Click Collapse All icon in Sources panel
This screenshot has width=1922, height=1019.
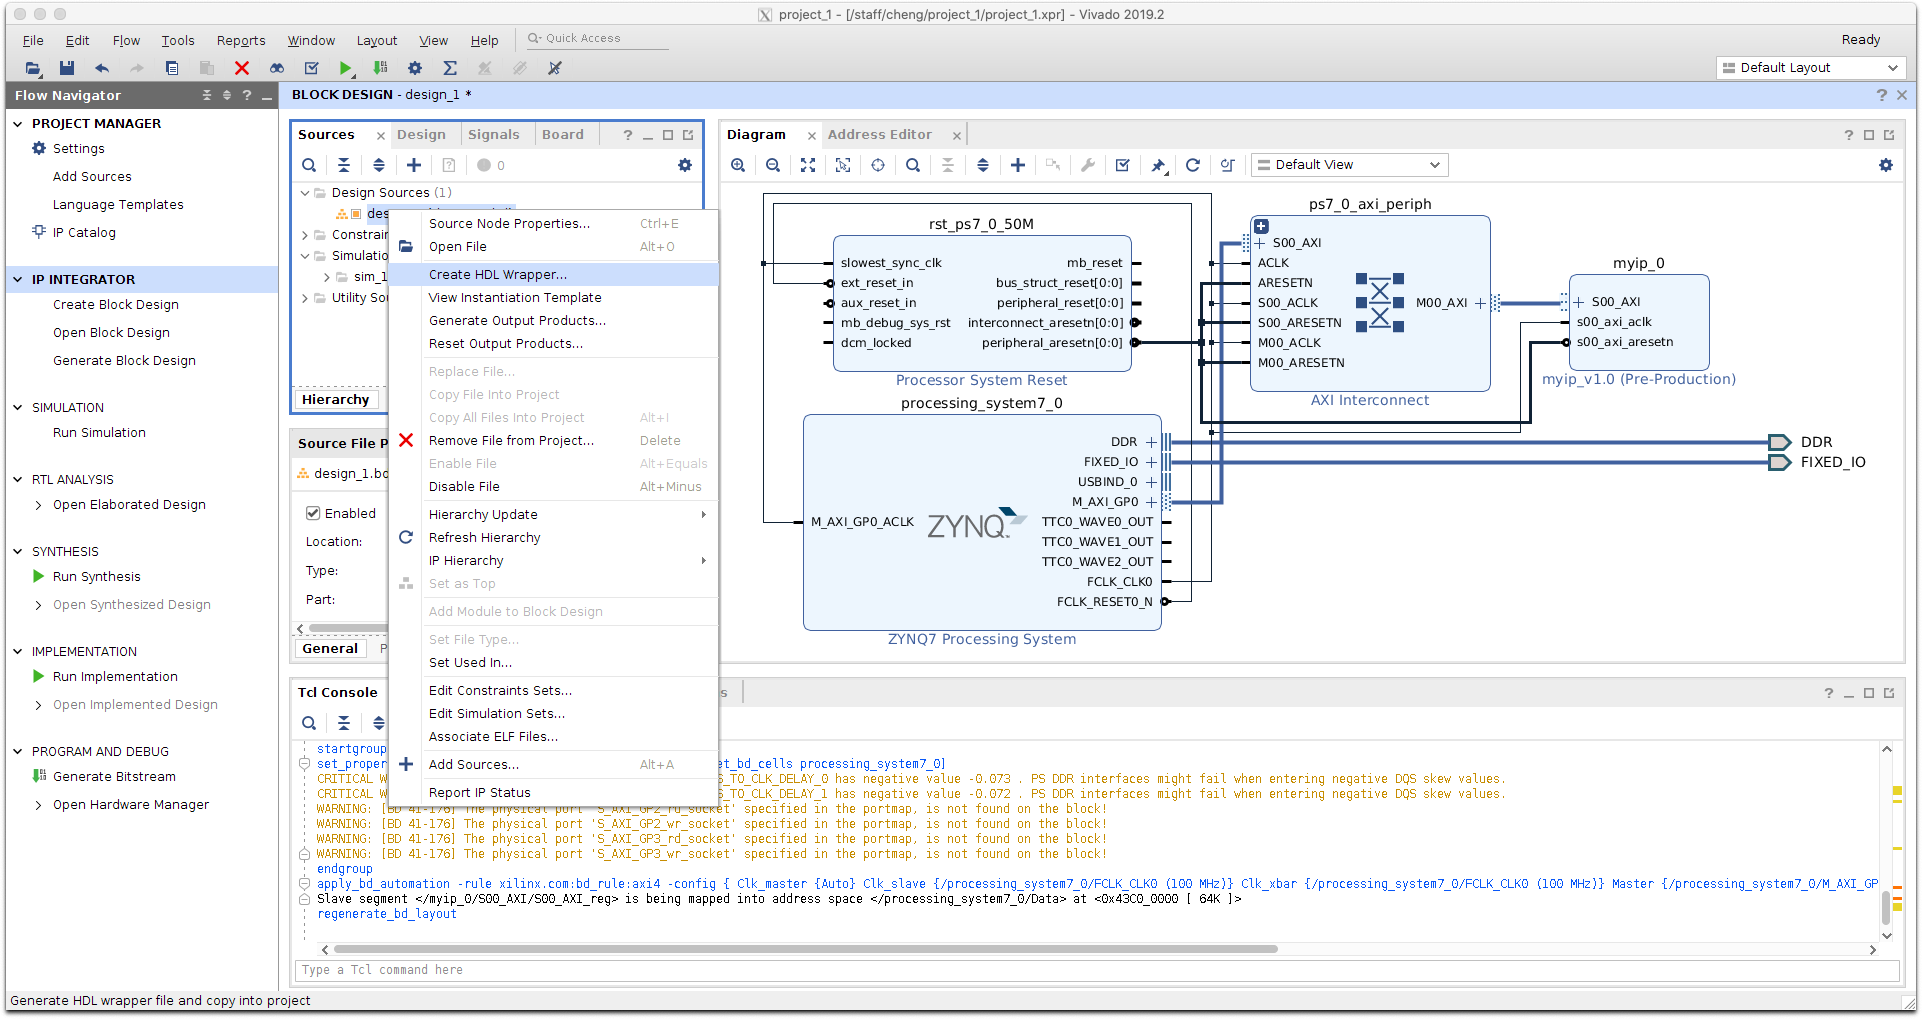[x=344, y=165]
